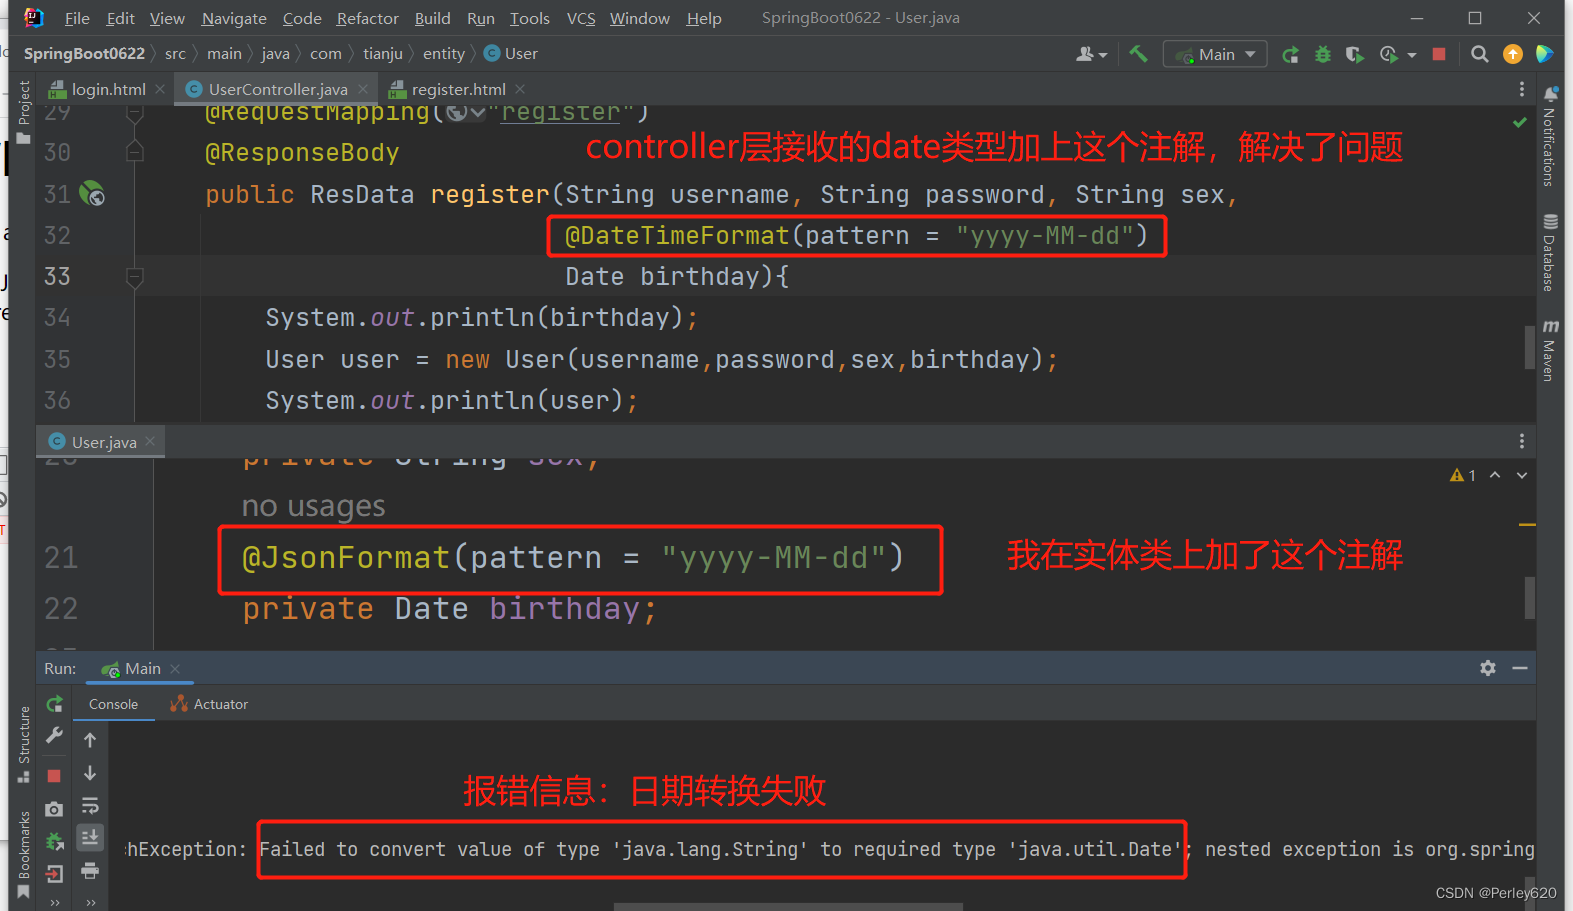Click the green inspection checkmark in UserController
This screenshot has width=1573, height=911.
click(x=1520, y=122)
